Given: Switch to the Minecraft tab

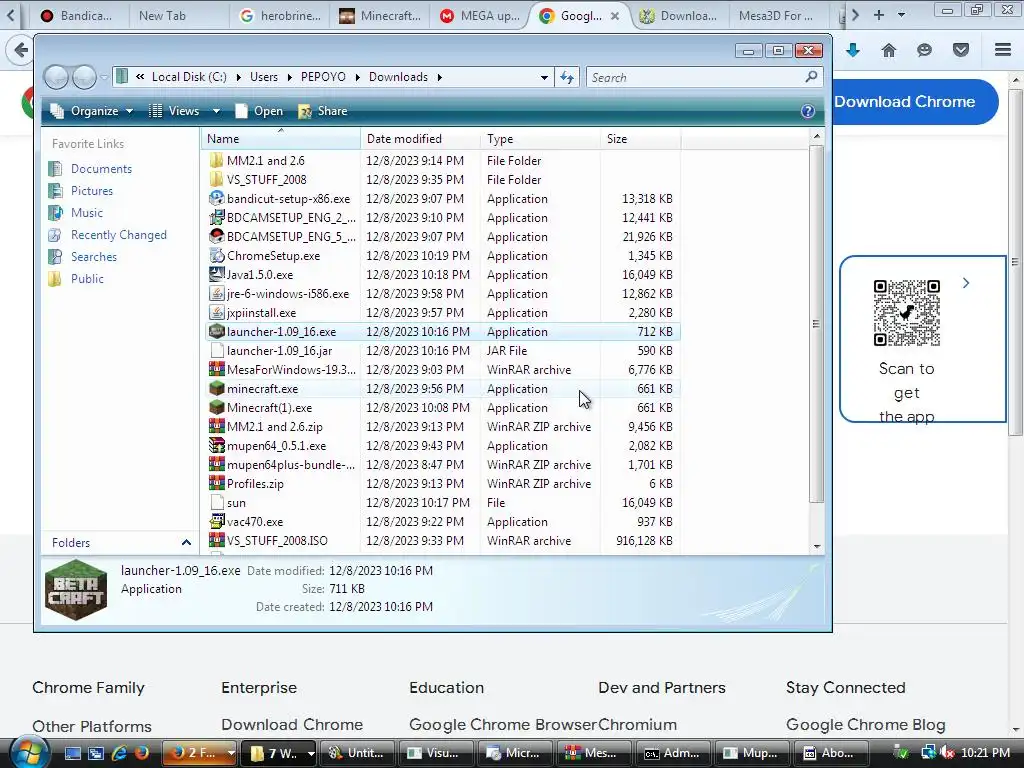Looking at the screenshot, I should click(381, 16).
